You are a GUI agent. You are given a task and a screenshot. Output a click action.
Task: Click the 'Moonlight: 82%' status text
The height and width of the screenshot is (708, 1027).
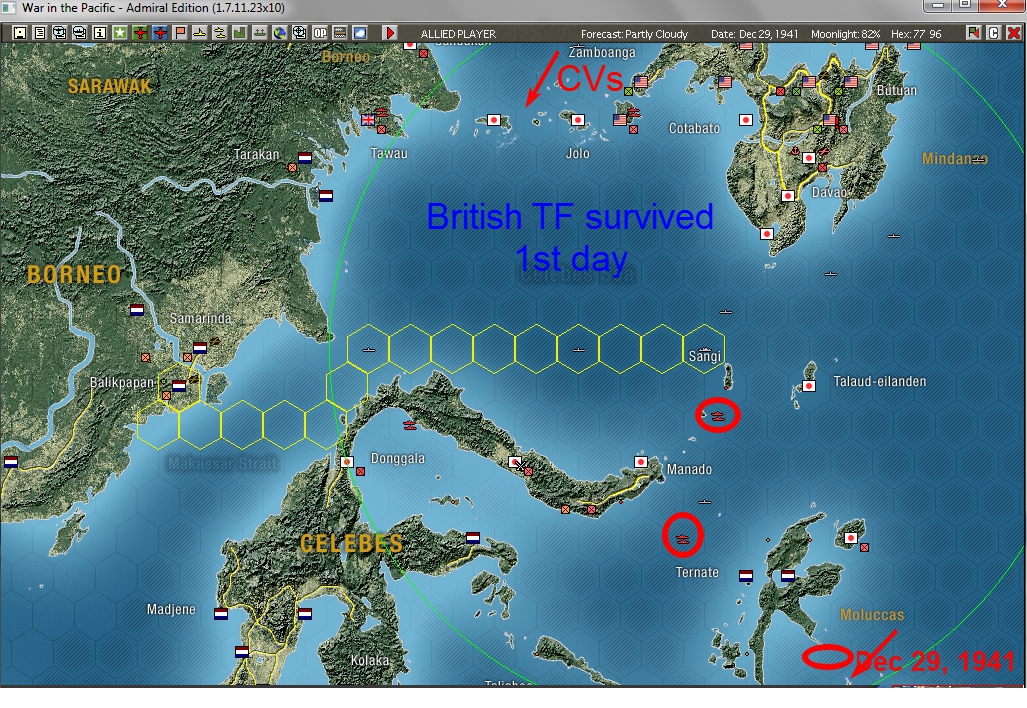[x=846, y=34]
